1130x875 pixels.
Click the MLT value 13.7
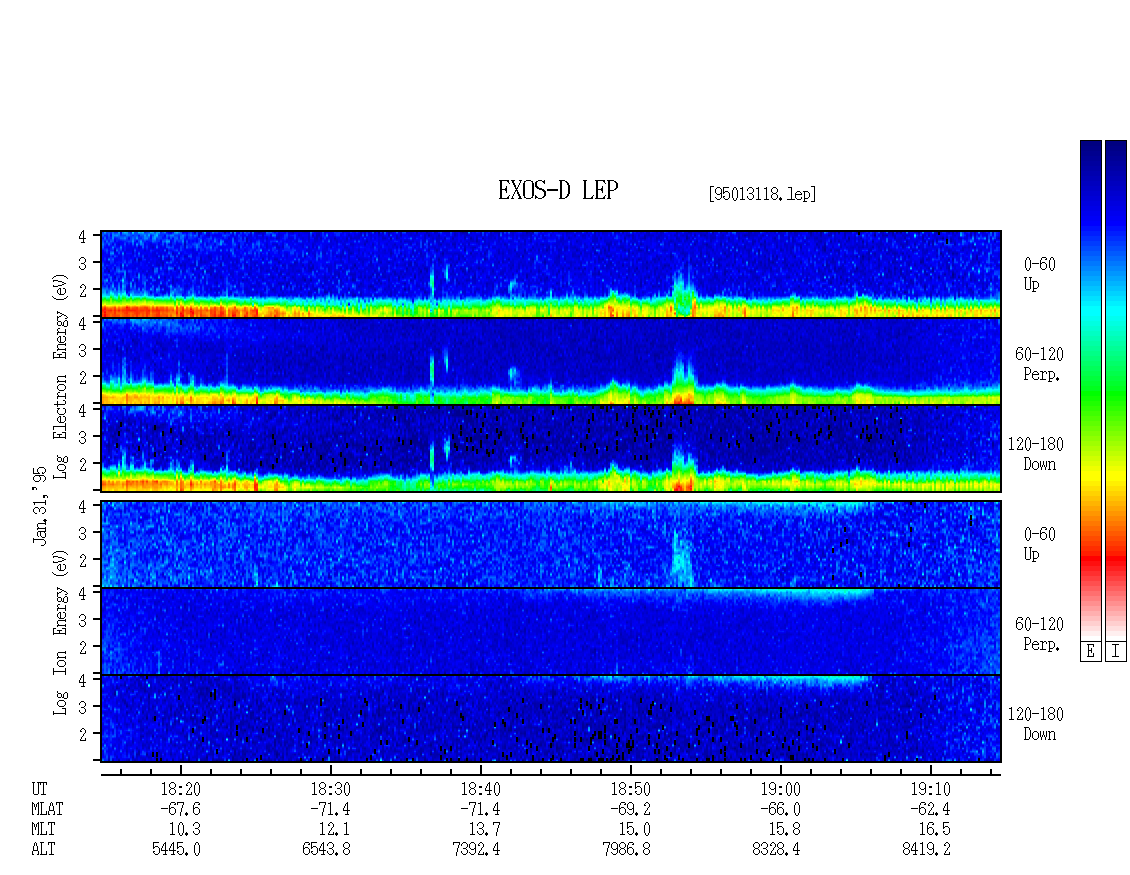pyautogui.click(x=485, y=830)
